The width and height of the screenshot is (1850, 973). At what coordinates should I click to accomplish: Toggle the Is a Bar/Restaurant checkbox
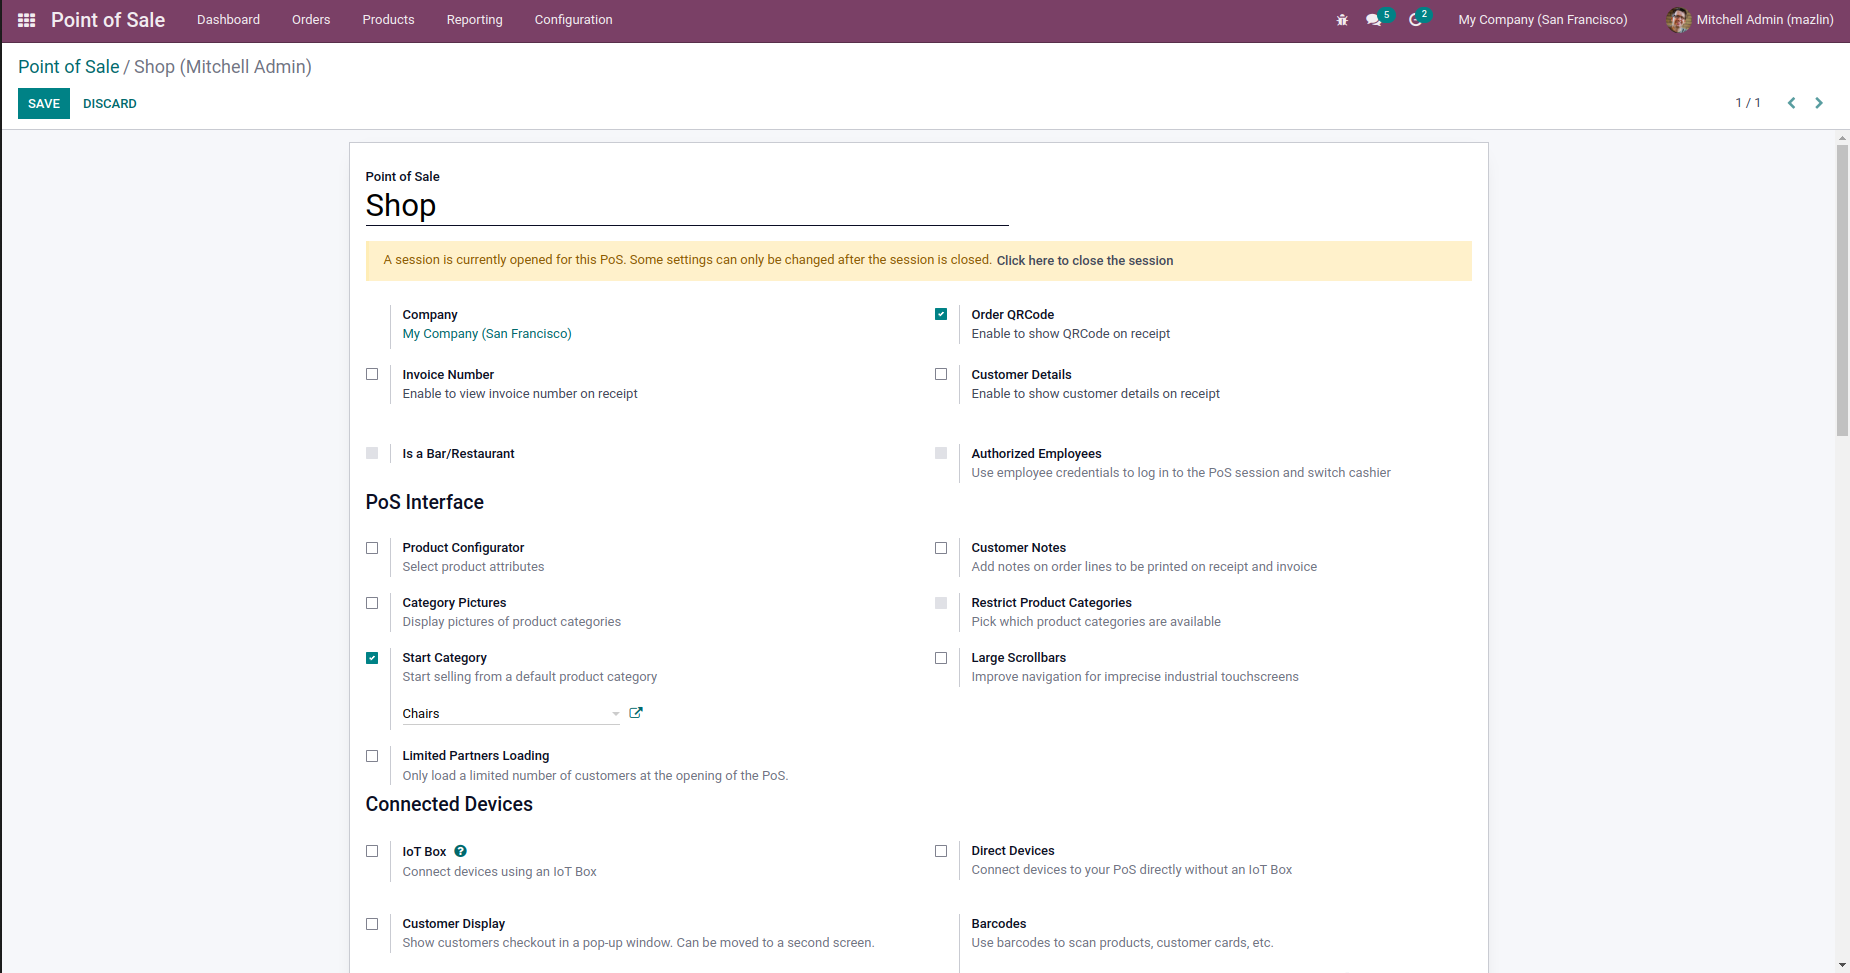(372, 453)
